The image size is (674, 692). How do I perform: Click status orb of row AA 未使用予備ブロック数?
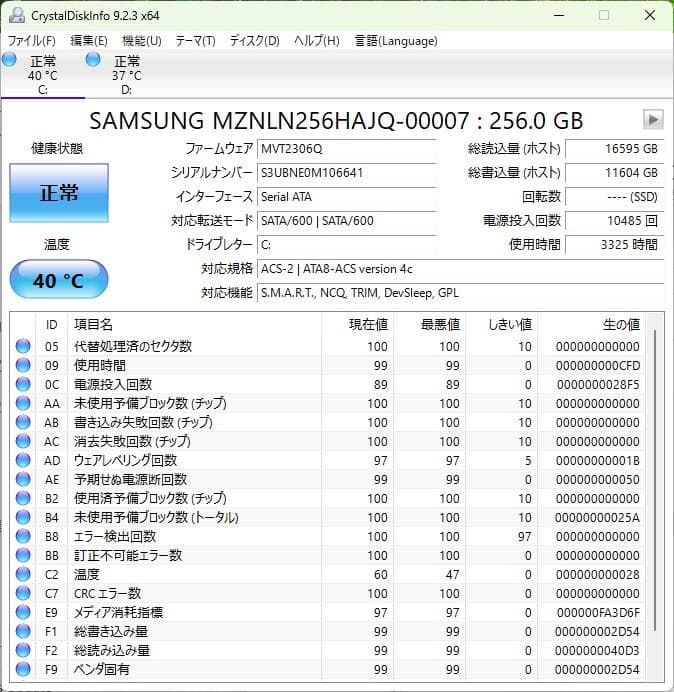coord(23,403)
